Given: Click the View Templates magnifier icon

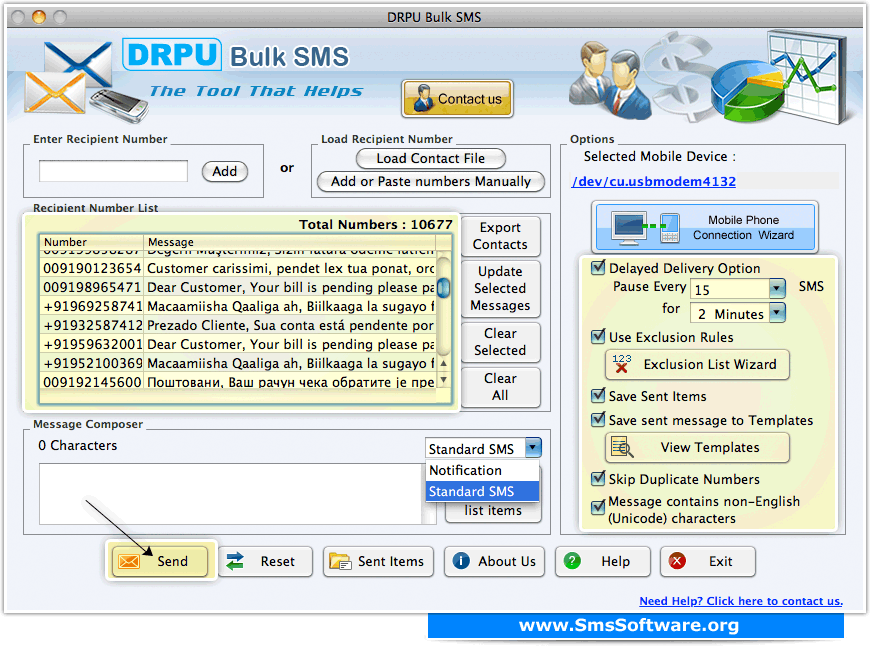Looking at the screenshot, I should 621,447.
